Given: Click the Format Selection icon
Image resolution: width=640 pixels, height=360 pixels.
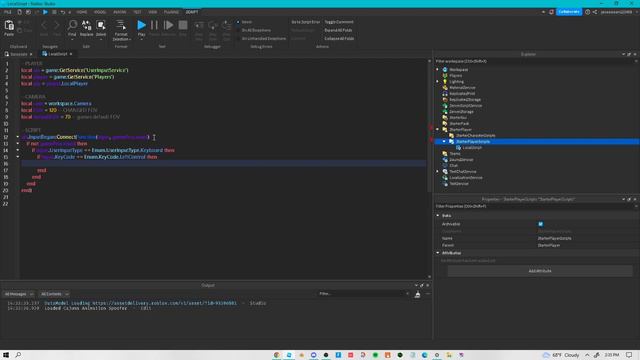Looking at the screenshot, I should pyautogui.click(x=121, y=25).
